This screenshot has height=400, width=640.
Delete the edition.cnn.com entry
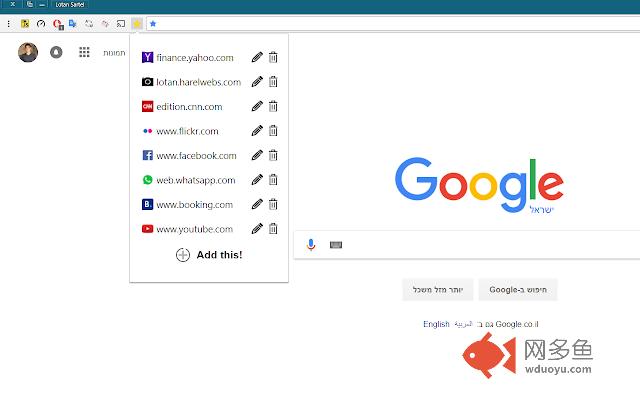273,106
